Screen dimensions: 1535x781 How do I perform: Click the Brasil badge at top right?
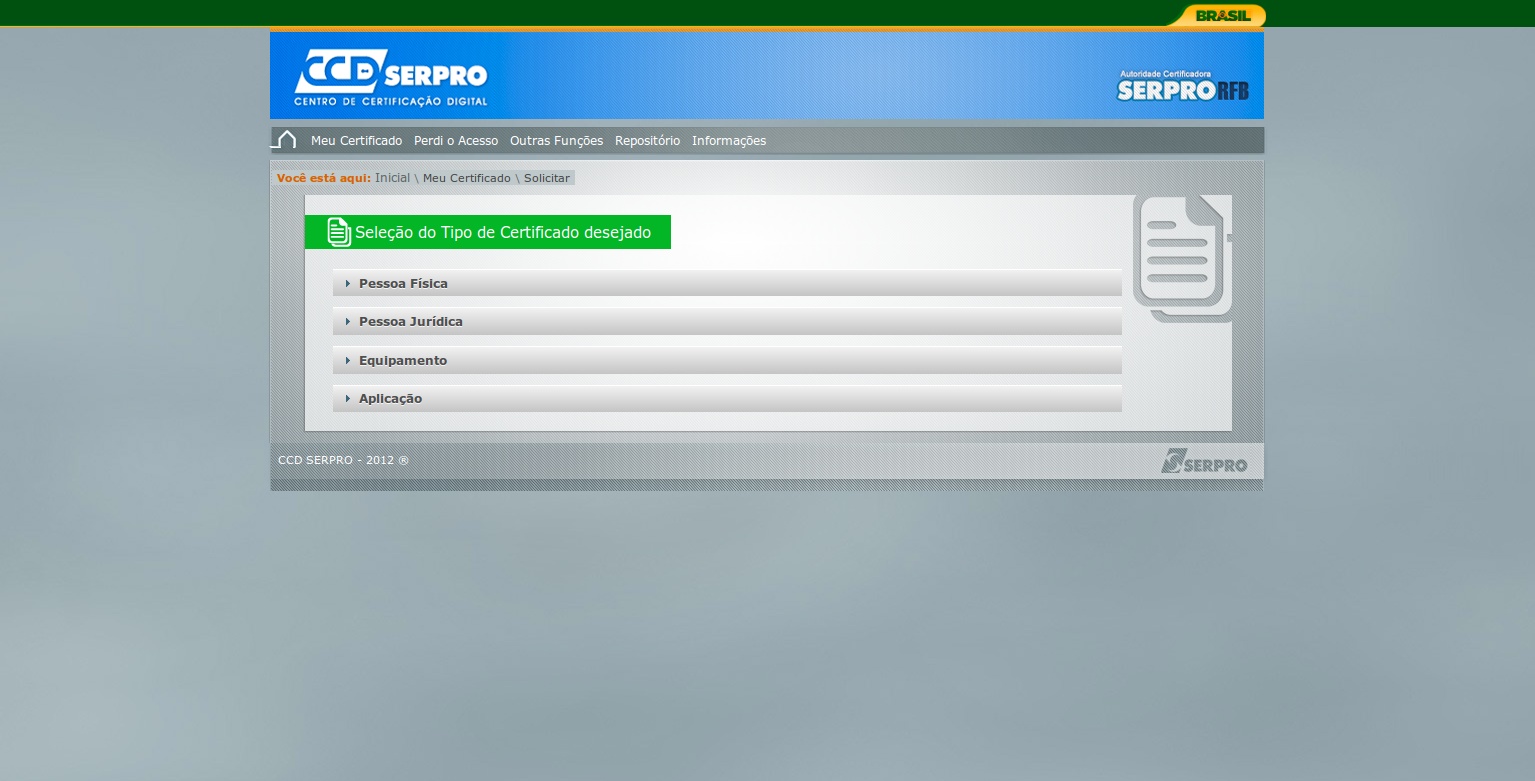click(1222, 15)
